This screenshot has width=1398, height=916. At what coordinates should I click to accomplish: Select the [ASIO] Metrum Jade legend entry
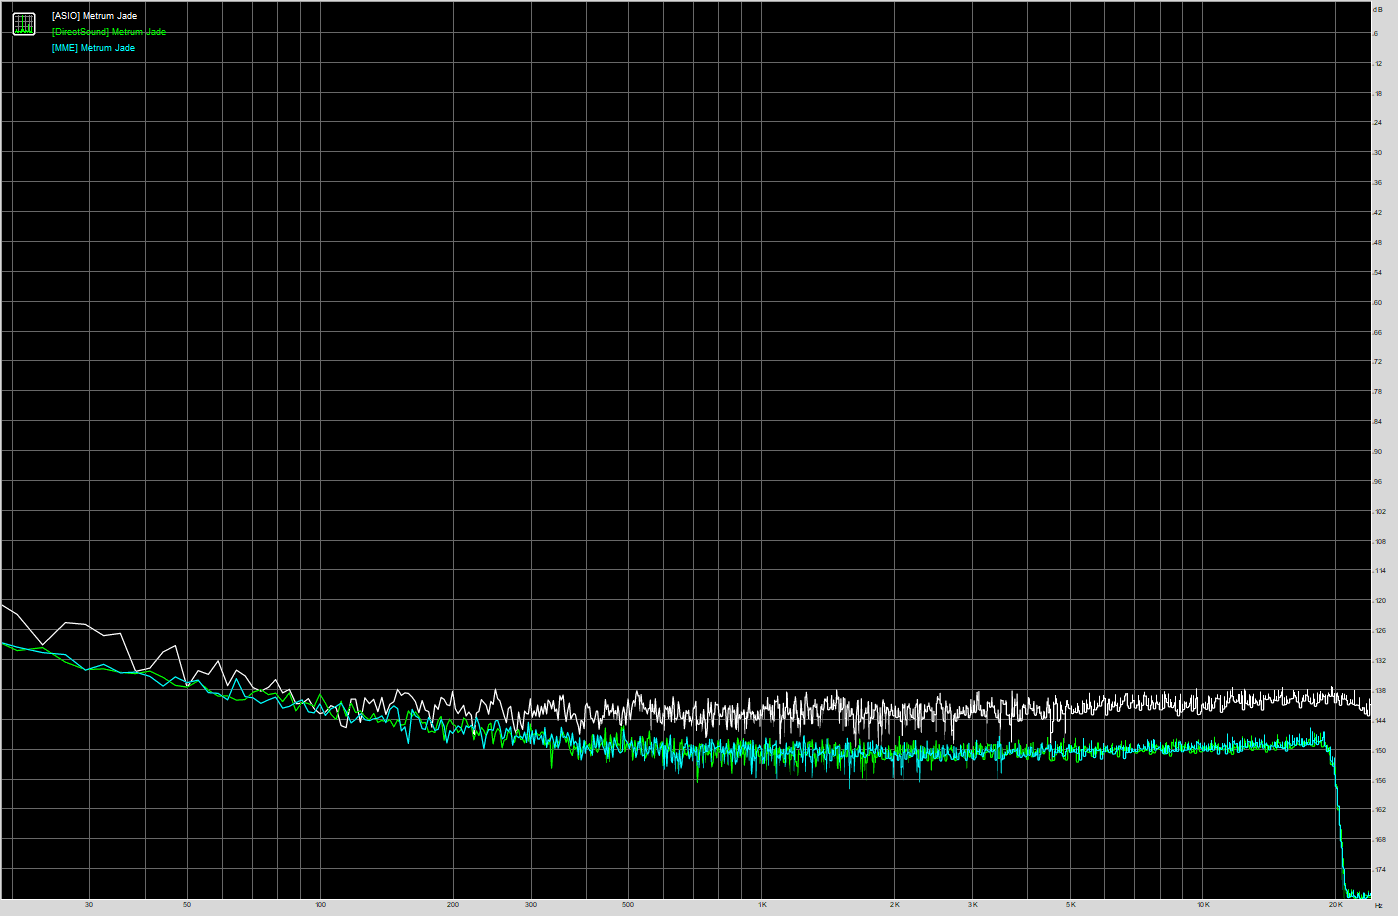(x=94, y=16)
